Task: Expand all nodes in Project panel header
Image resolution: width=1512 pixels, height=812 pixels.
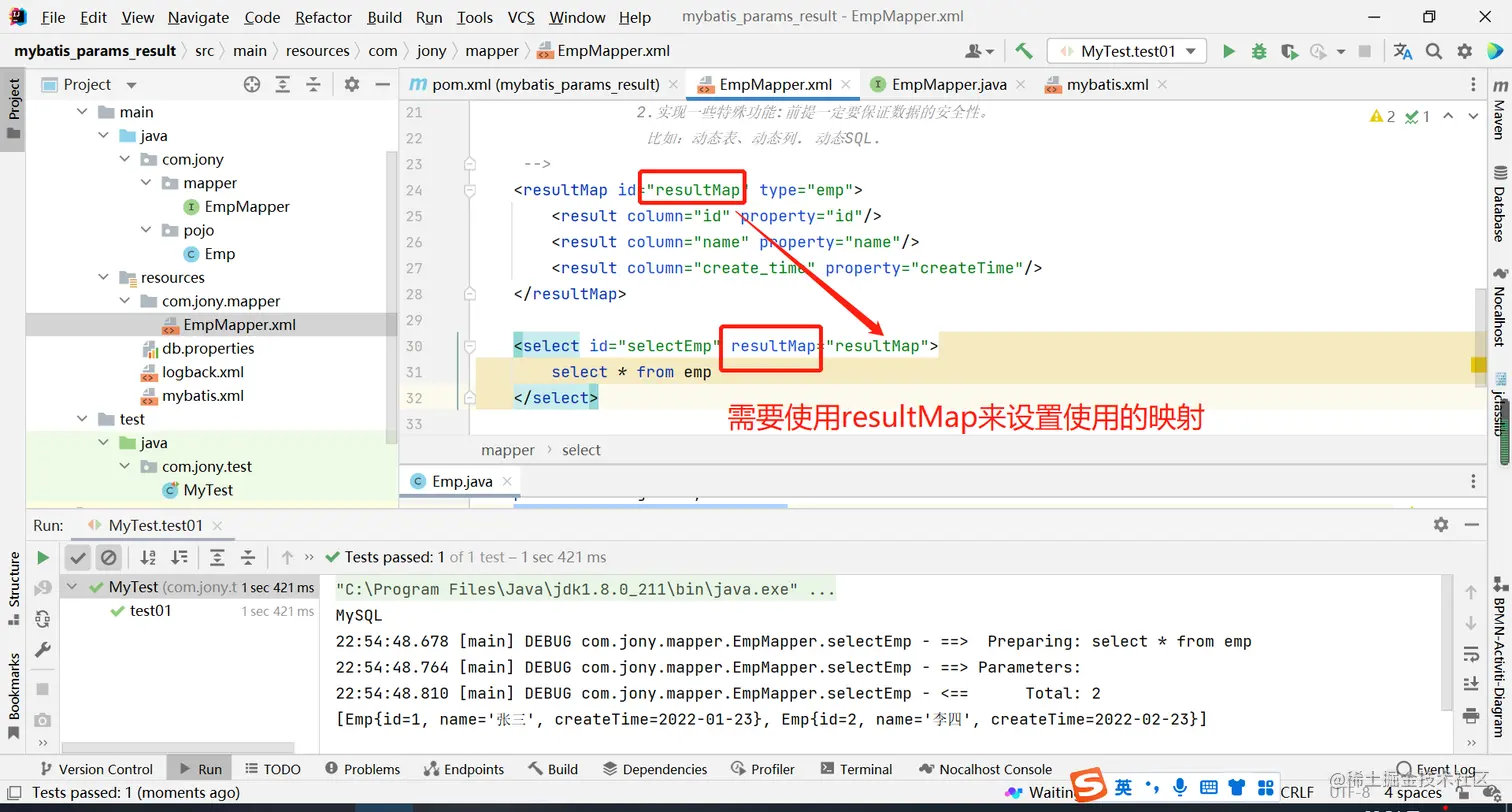Action: (x=283, y=85)
